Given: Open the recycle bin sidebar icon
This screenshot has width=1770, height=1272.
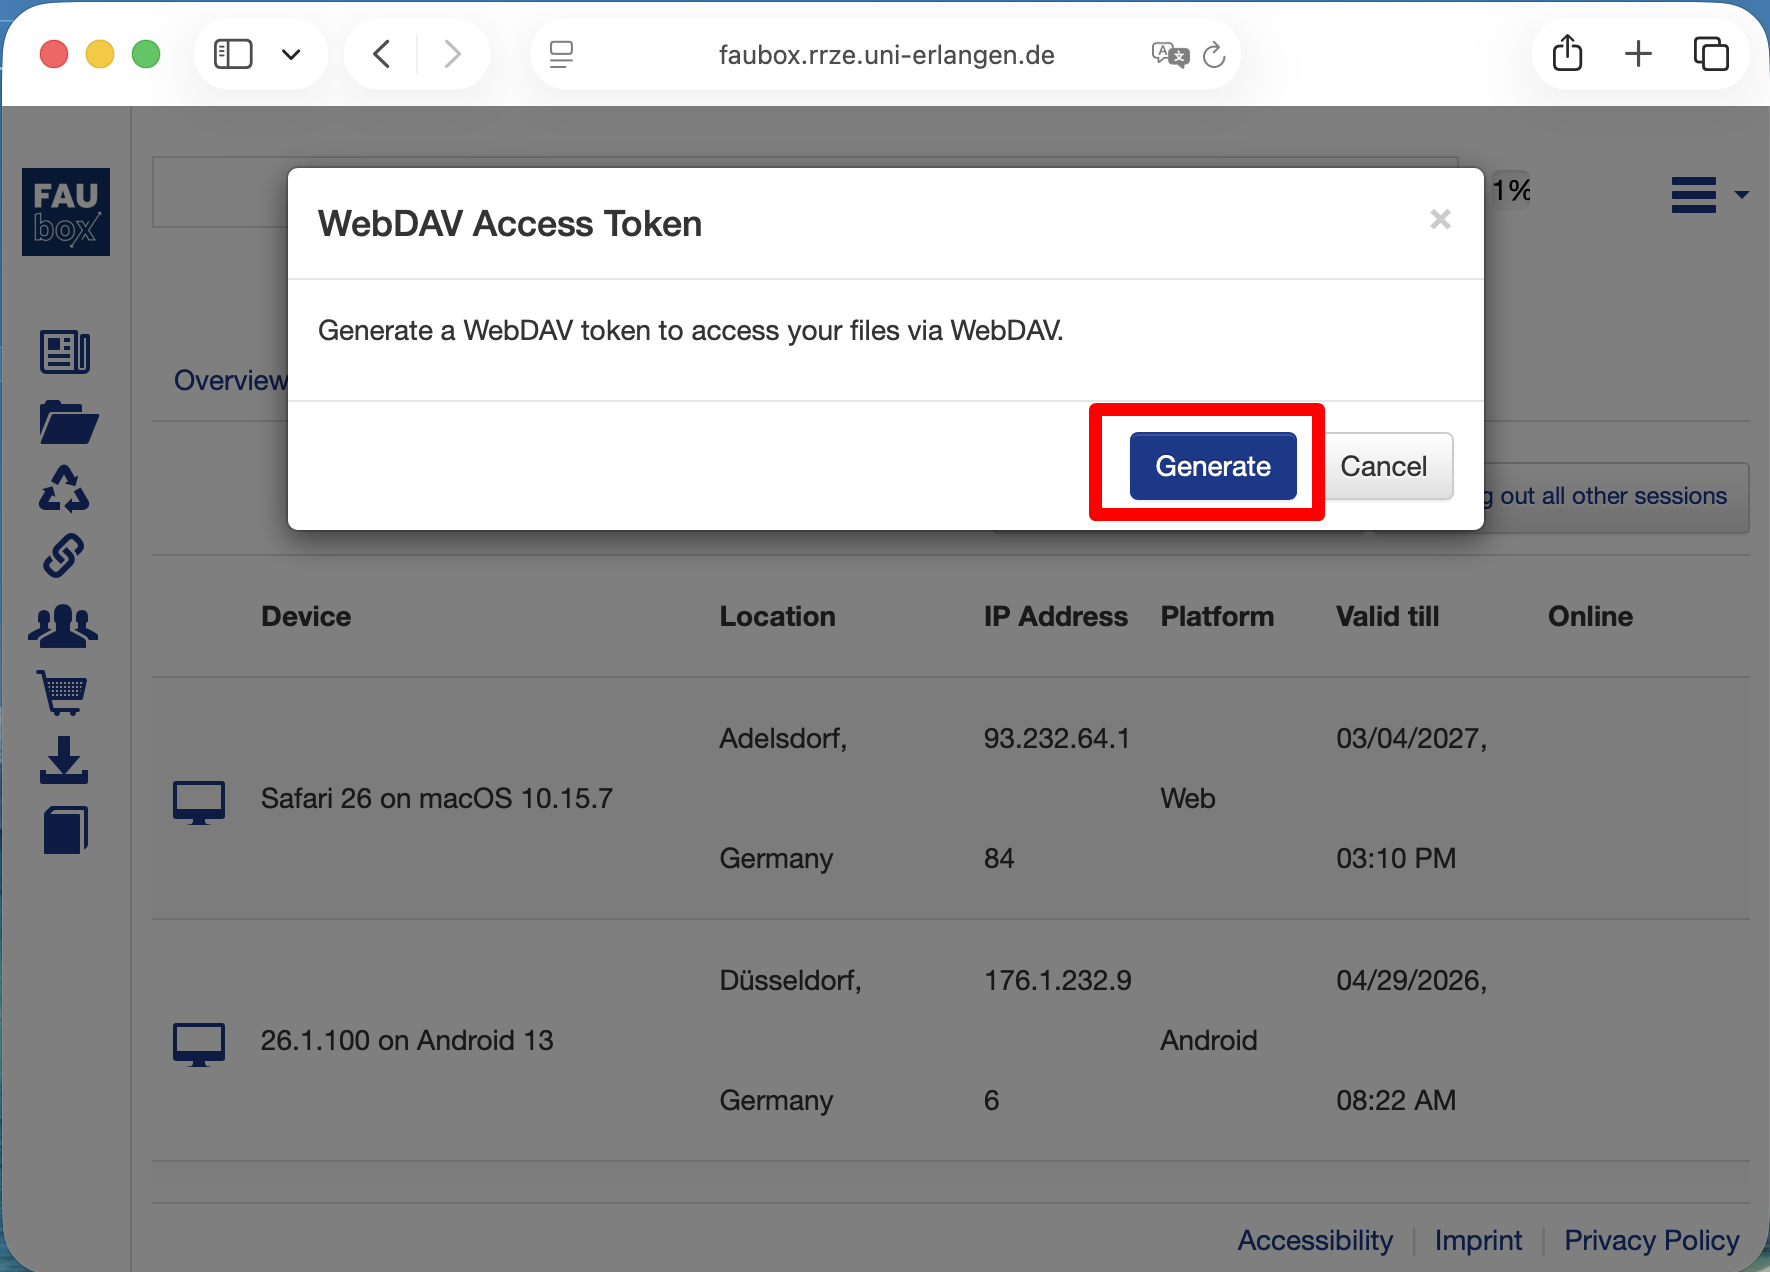Looking at the screenshot, I should tap(65, 489).
